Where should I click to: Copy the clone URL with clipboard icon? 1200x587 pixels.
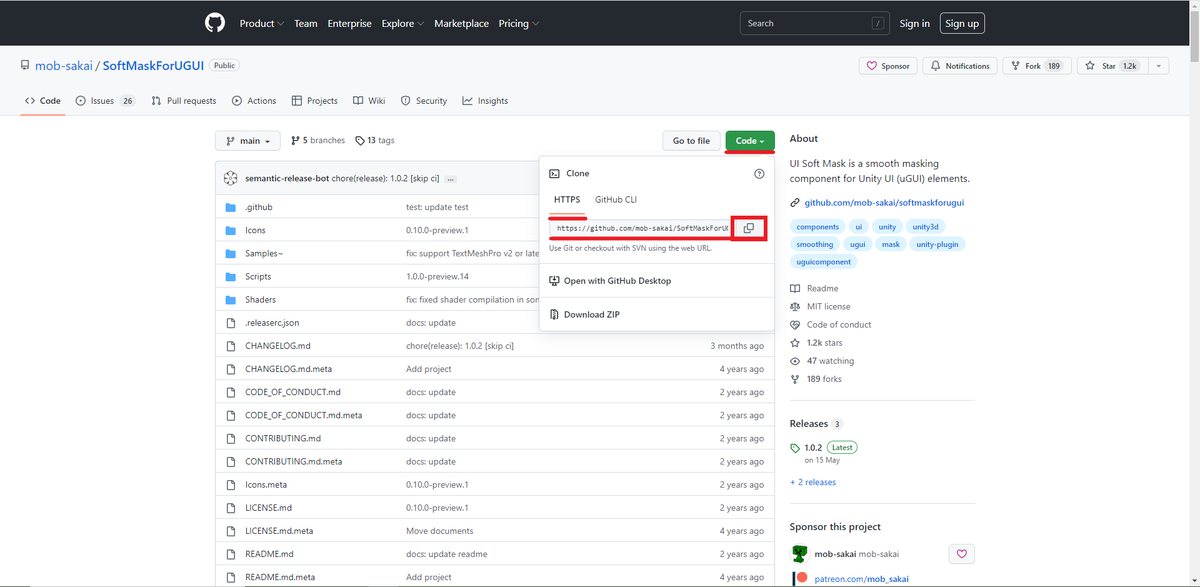click(x=748, y=228)
